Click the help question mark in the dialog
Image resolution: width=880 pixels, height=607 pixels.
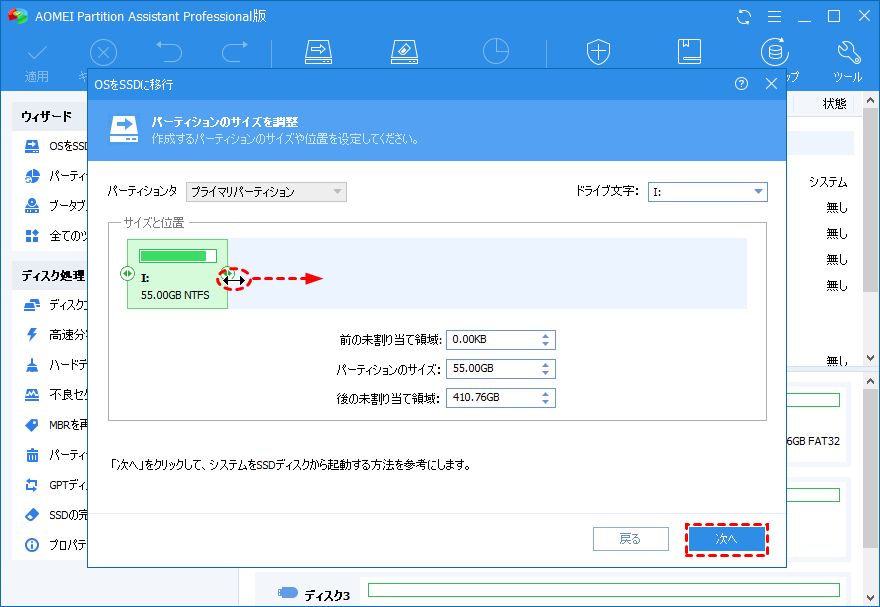pos(741,84)
